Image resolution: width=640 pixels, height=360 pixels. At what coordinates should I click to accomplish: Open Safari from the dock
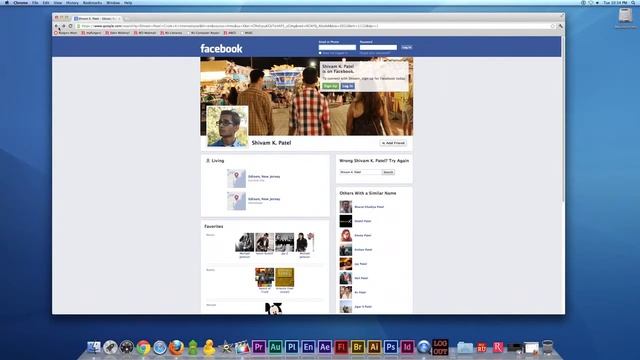click(x=160, y=348)
